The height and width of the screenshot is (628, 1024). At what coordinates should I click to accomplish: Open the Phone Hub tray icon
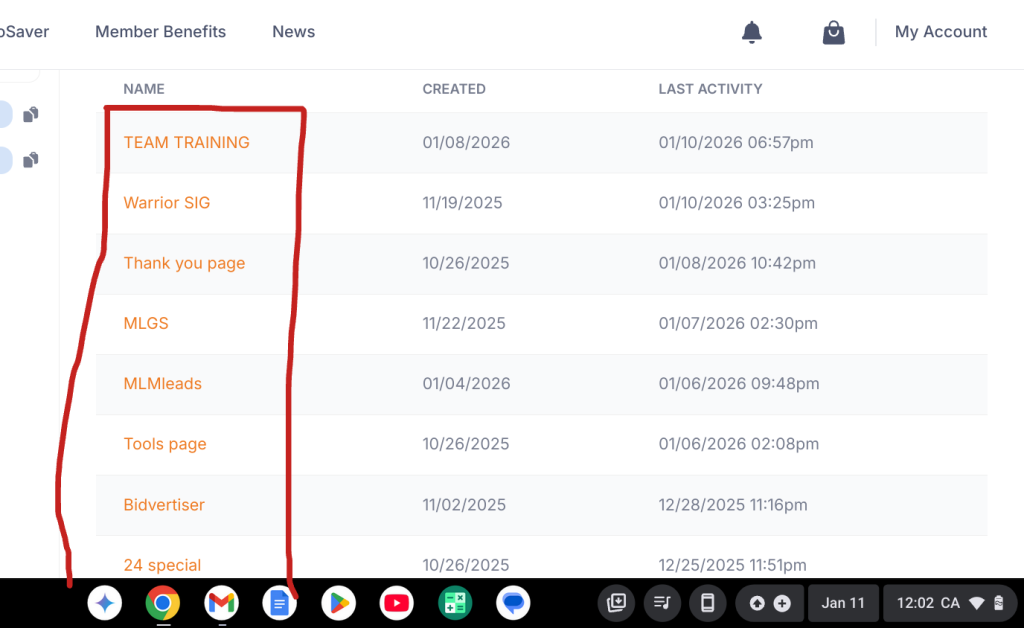point(707,603)
